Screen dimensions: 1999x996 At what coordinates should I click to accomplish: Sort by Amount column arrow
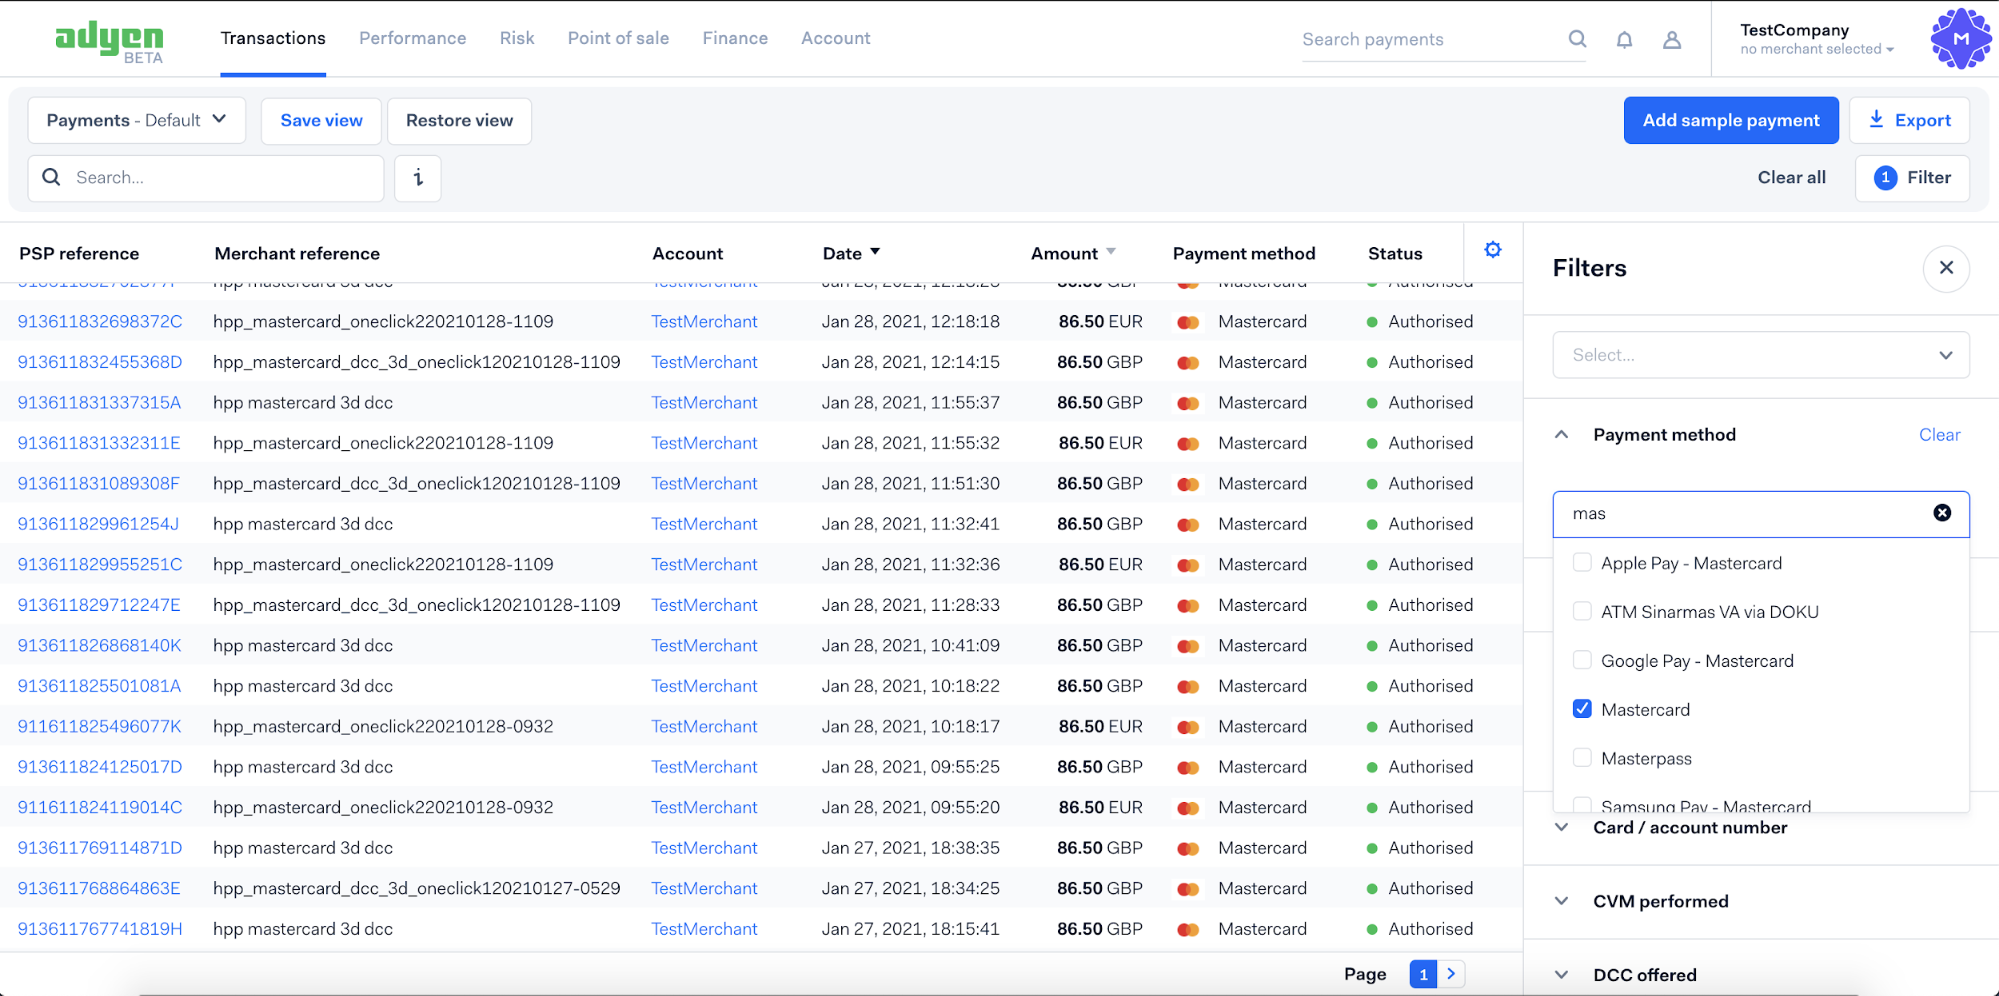(1111, 252)
